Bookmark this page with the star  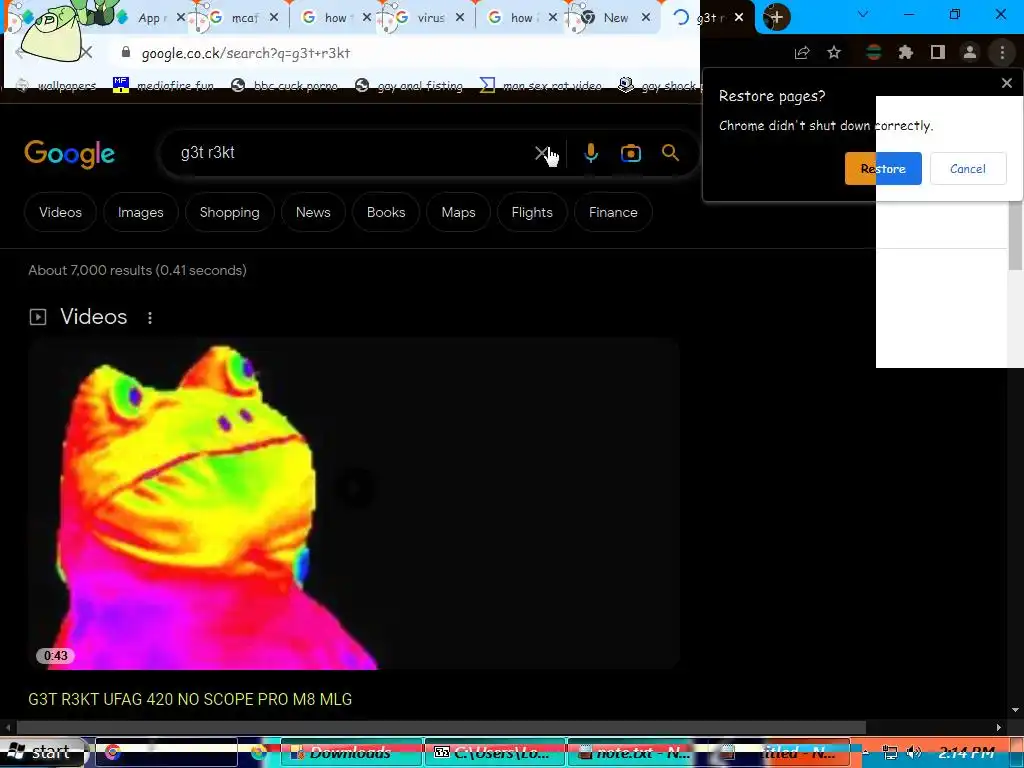(834, 53)
